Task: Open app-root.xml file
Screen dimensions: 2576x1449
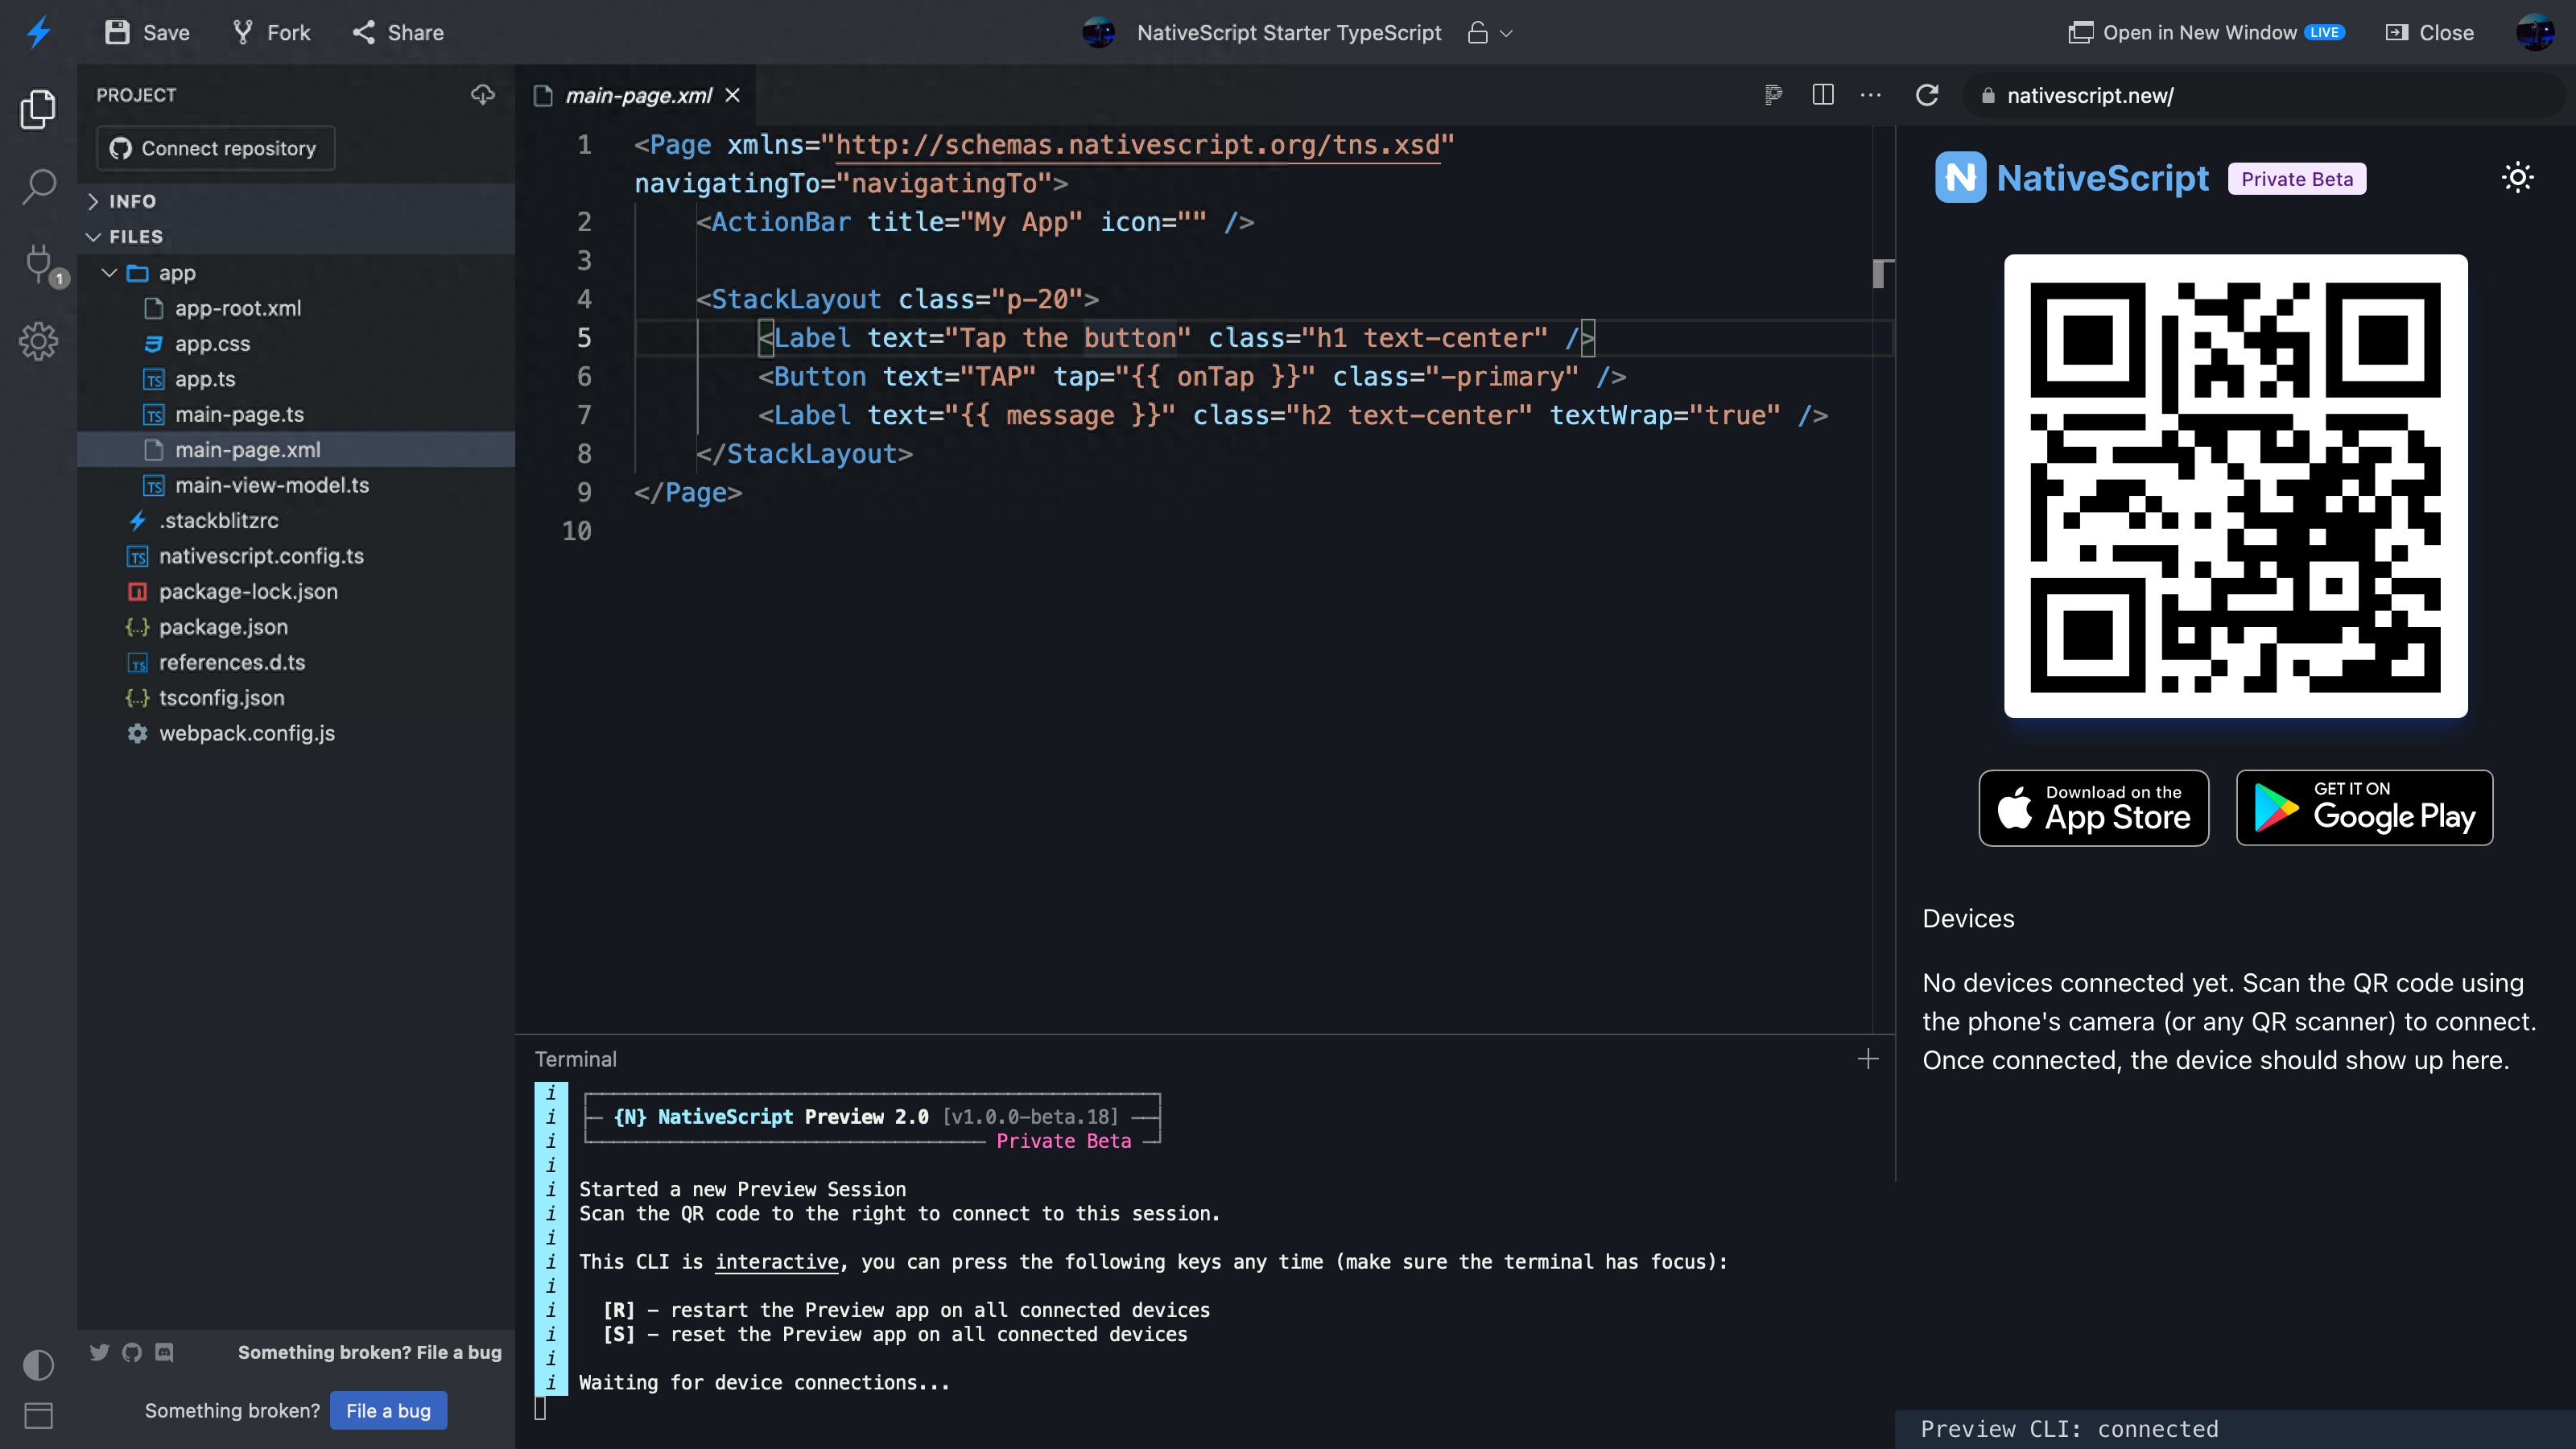Action: pyautogui.click(x=296, y=308)
